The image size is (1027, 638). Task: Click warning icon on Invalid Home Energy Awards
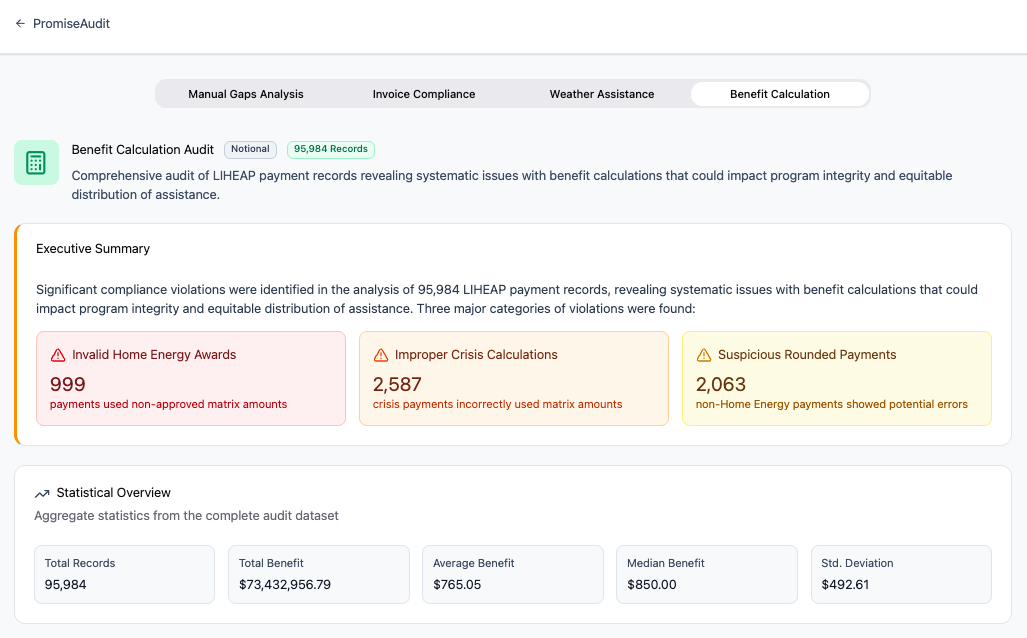click(58, 355)
